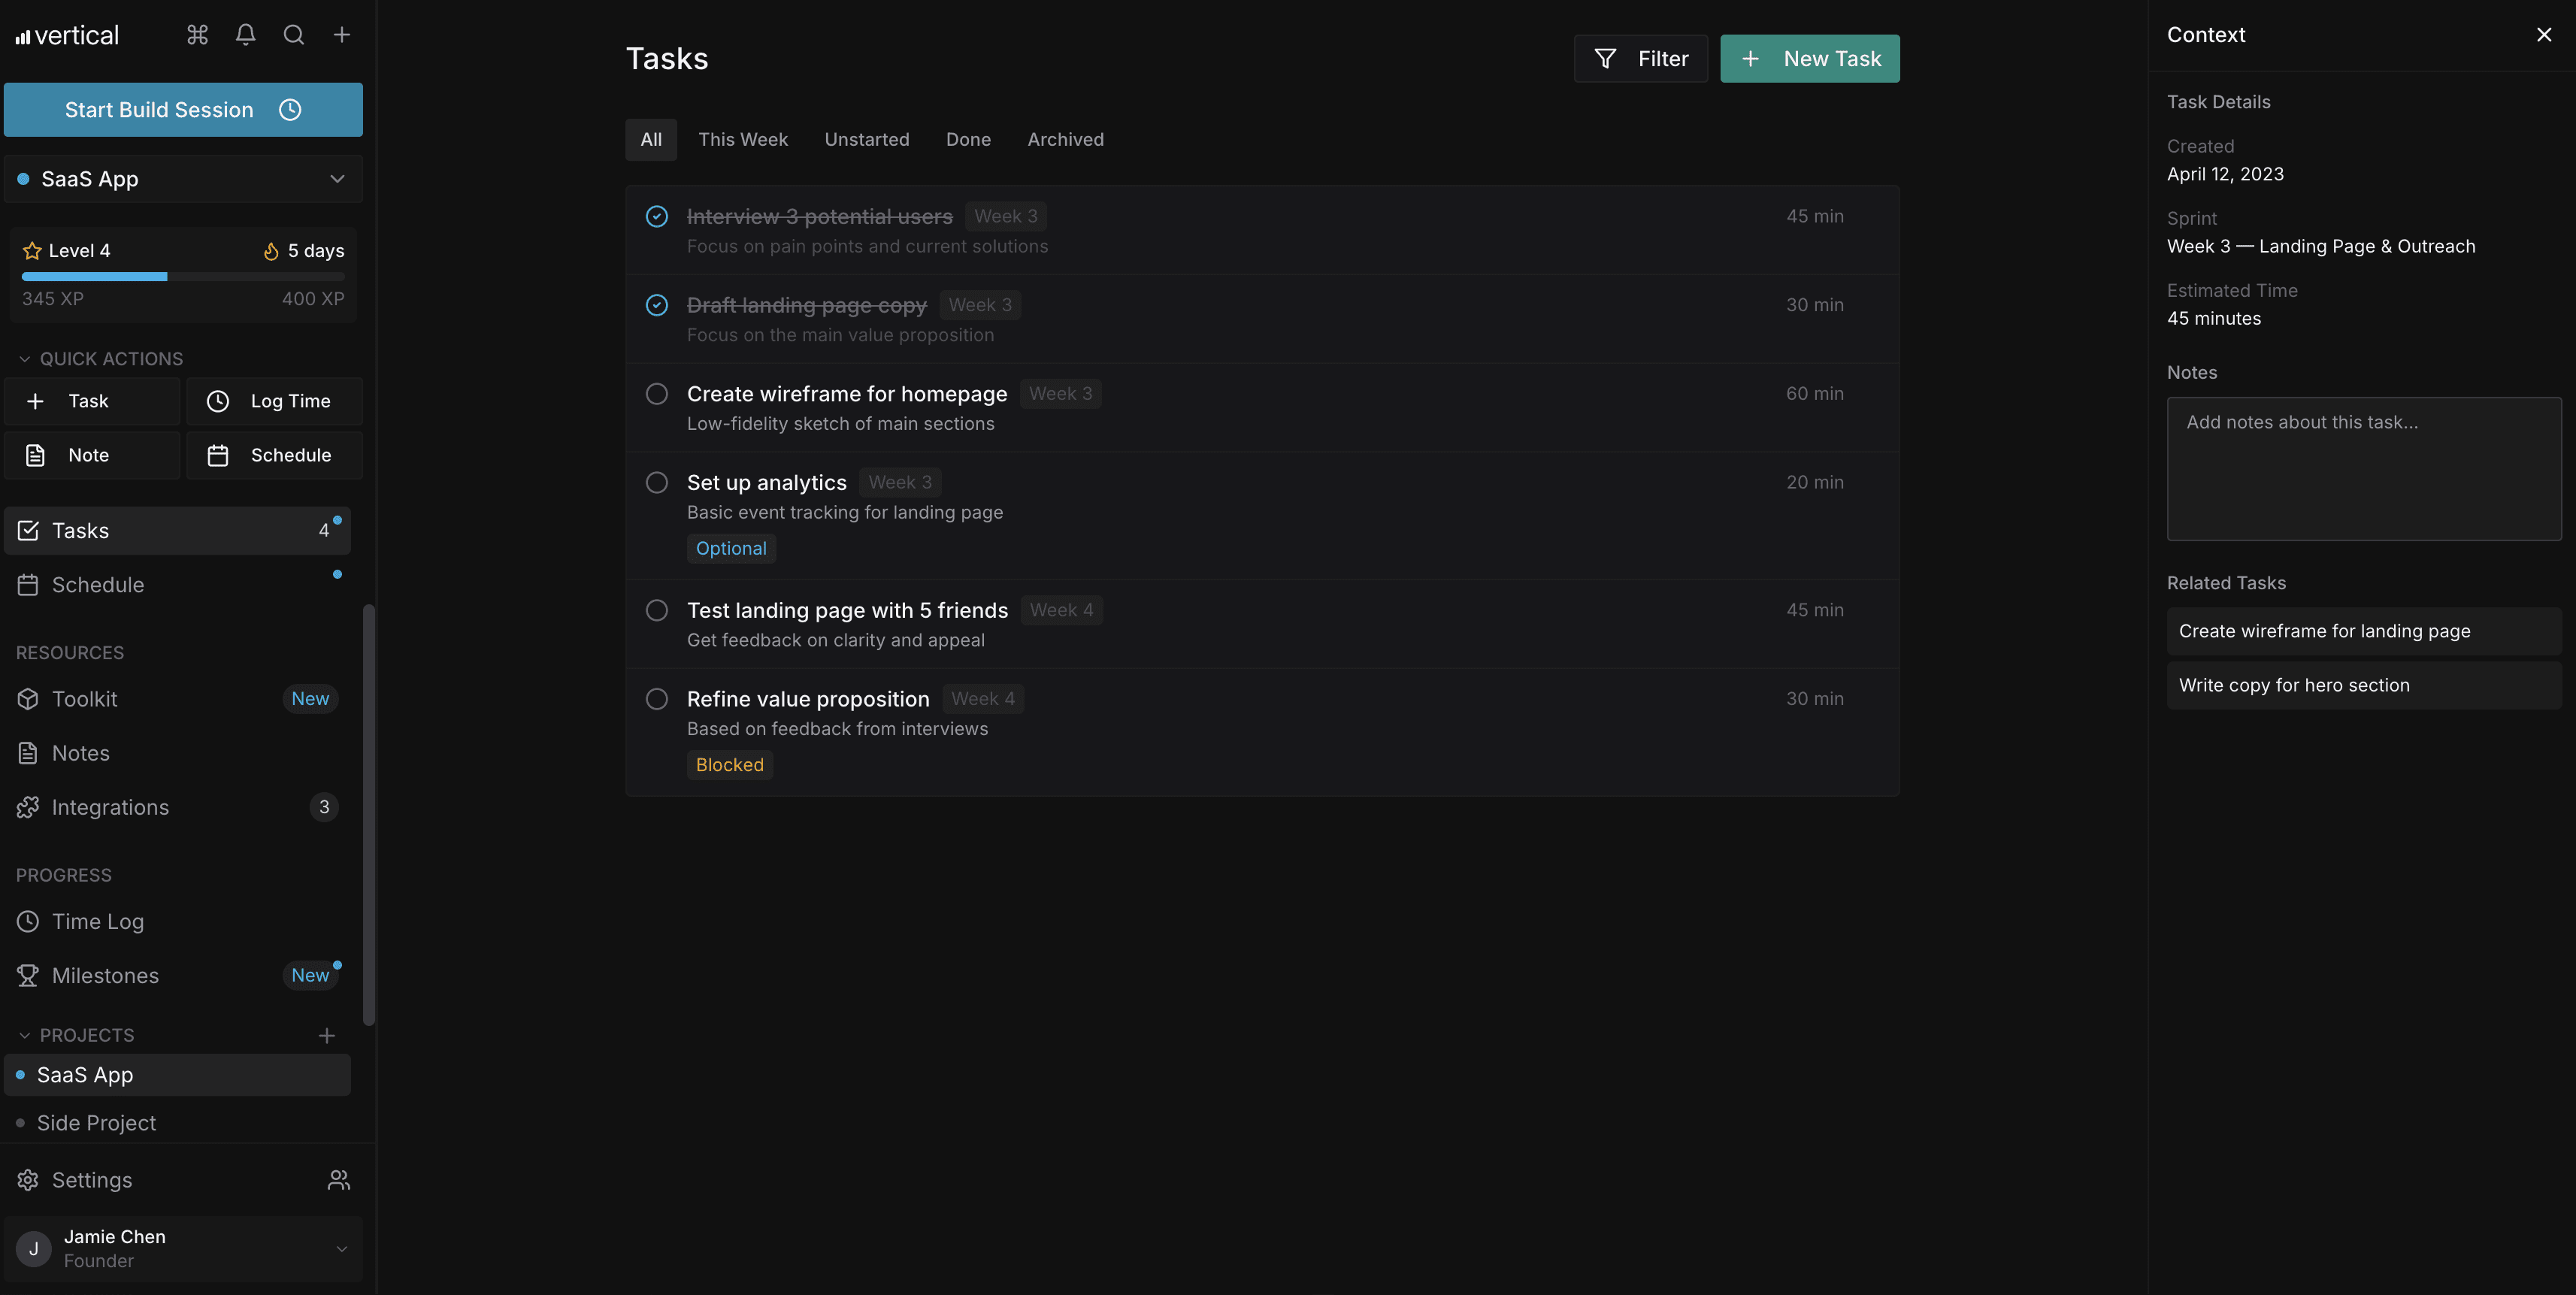
Task: Click the search magnifier icon
Action: pos(293,35)
